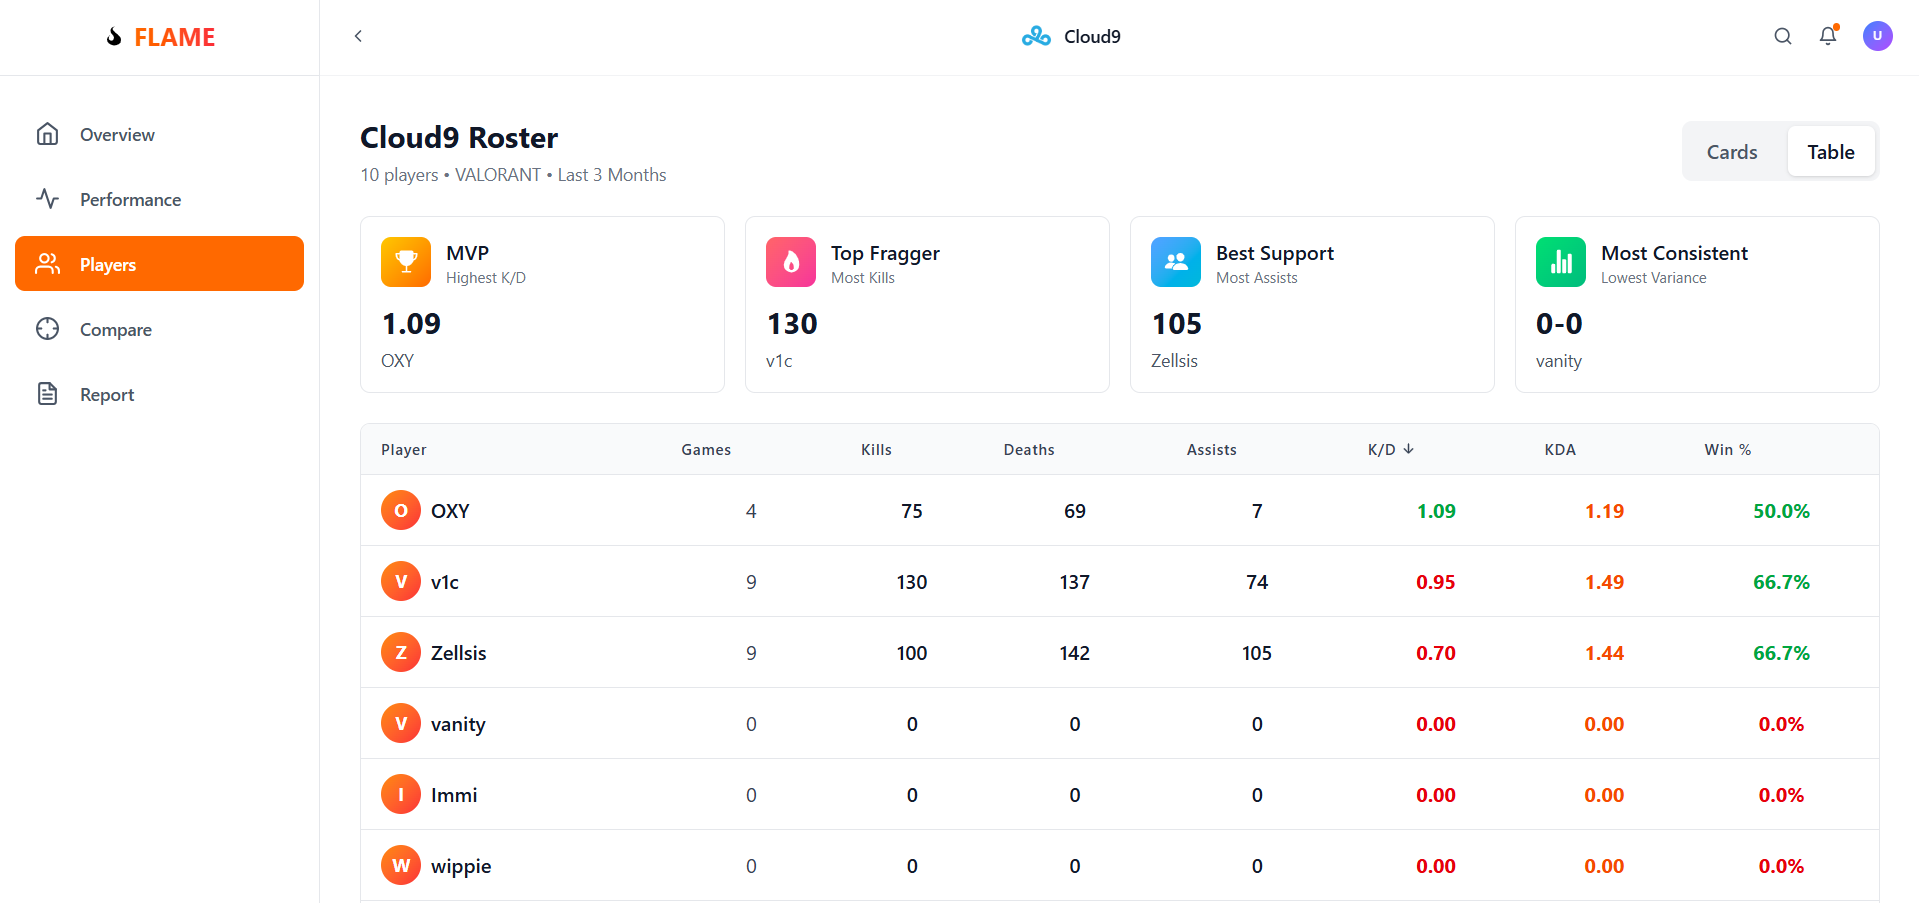Screen dimensions: 1919x903
Task: Switch to Table view
Action: pos(1831,152)
